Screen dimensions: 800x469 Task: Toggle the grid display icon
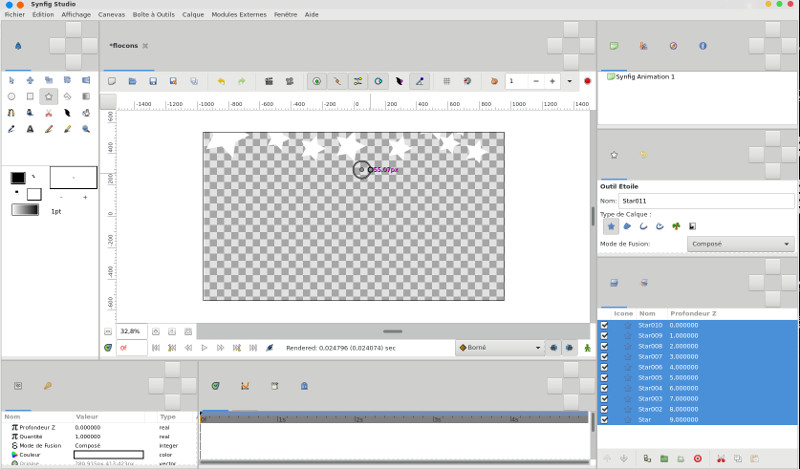click(446, 81)
